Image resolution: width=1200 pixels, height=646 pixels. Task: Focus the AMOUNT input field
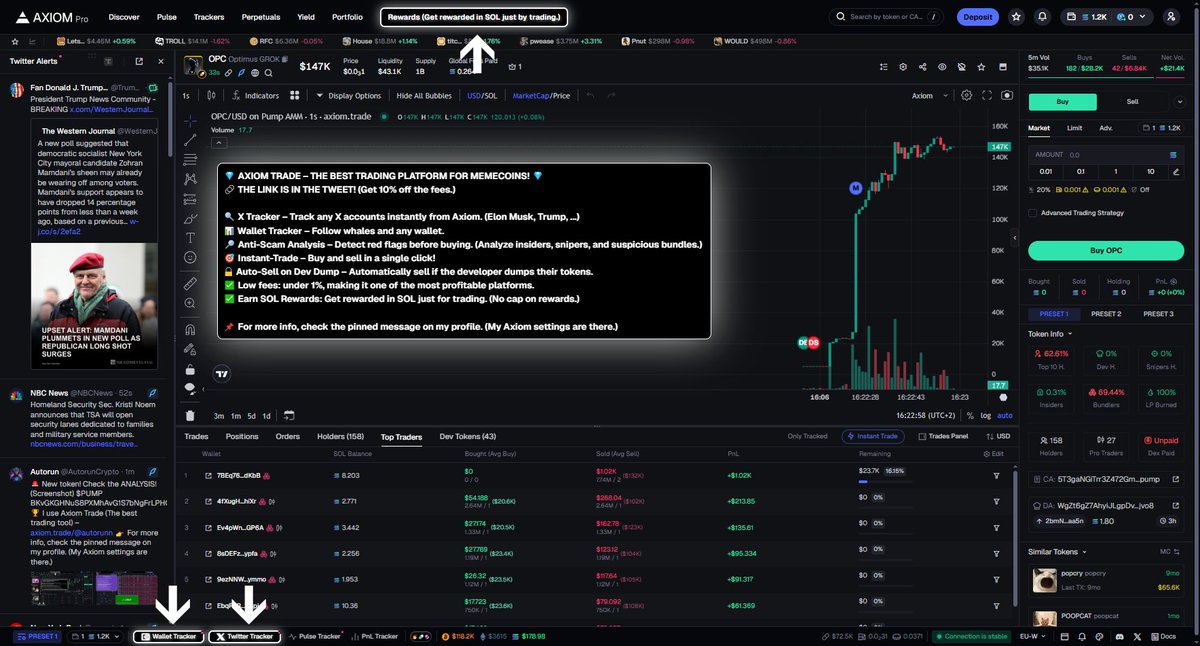(1106, 155)
